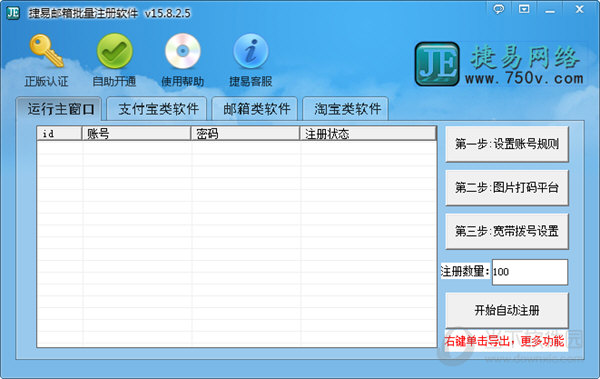
Task: Open the chat bubble feedback icon
Action: coord(499,9)
